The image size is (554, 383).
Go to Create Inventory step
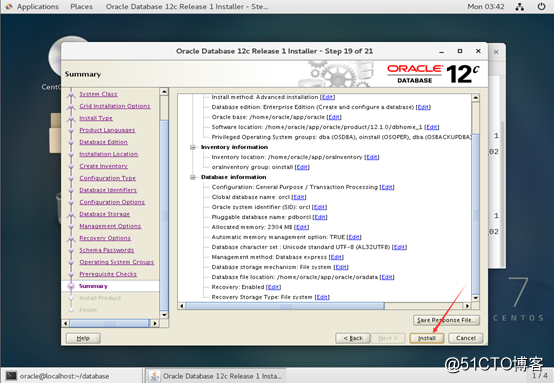pyautogui.click(x=104, y=166)
